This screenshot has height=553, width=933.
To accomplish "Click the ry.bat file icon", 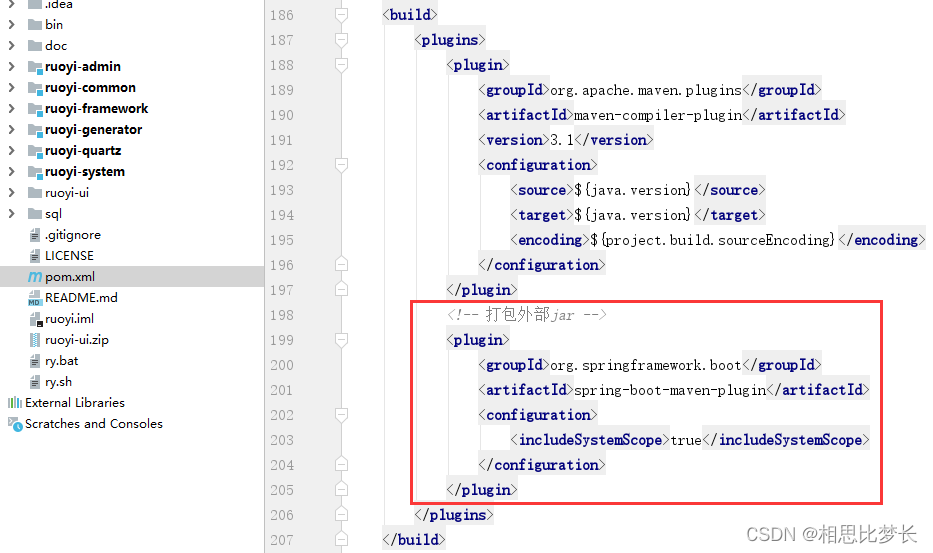I will click(35, 361).
